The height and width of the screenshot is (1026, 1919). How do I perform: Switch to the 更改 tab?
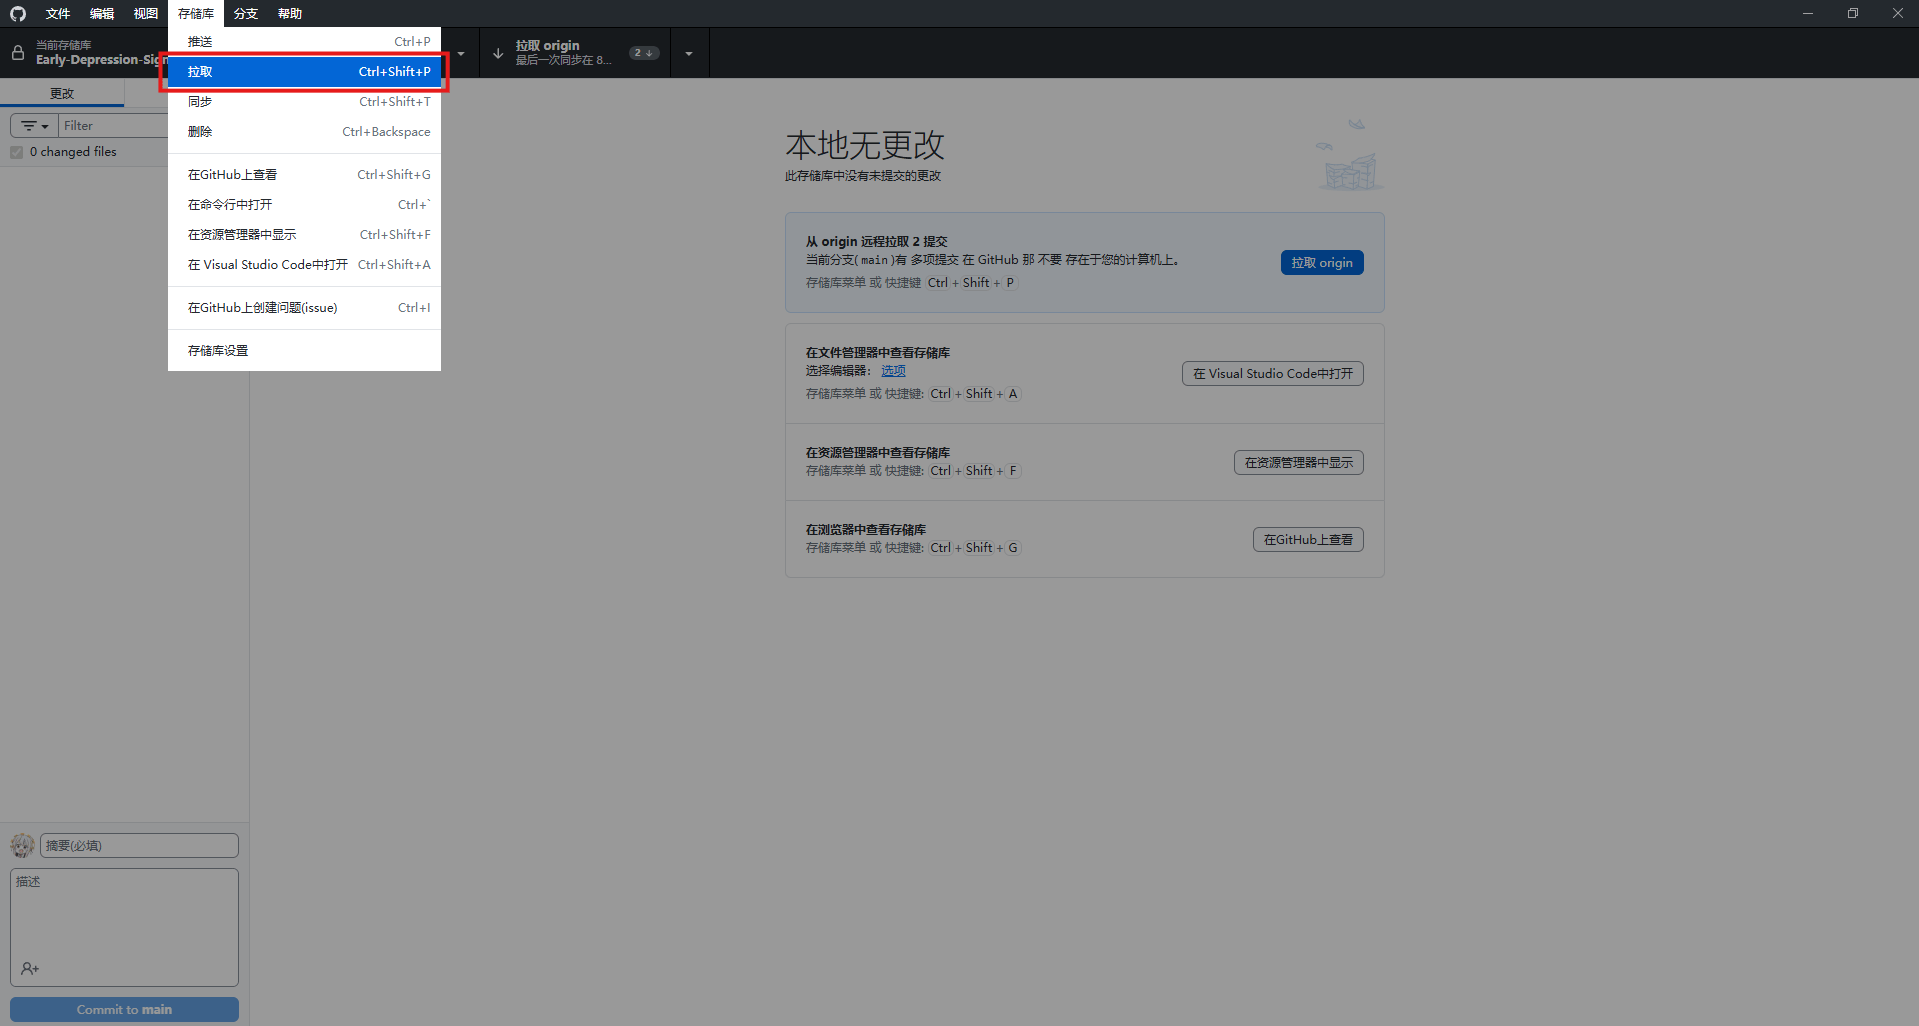click(62, 93)
